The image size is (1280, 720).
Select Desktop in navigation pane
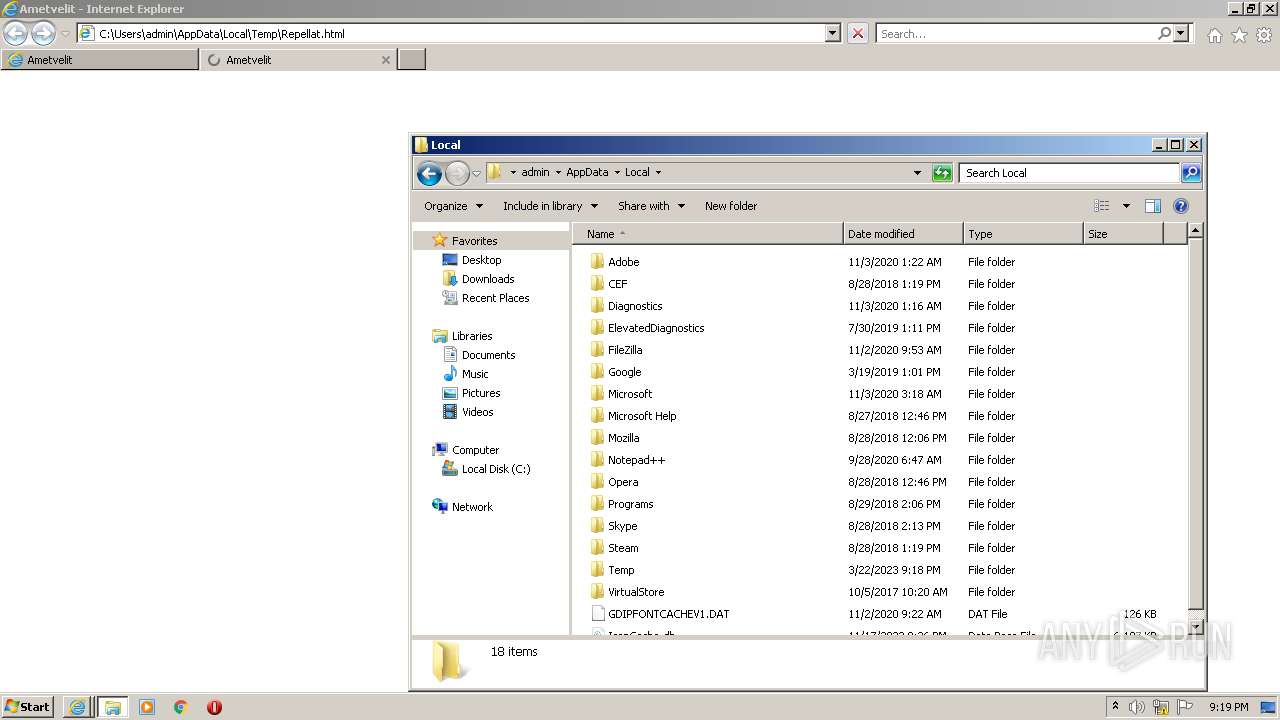click(481, 260)
